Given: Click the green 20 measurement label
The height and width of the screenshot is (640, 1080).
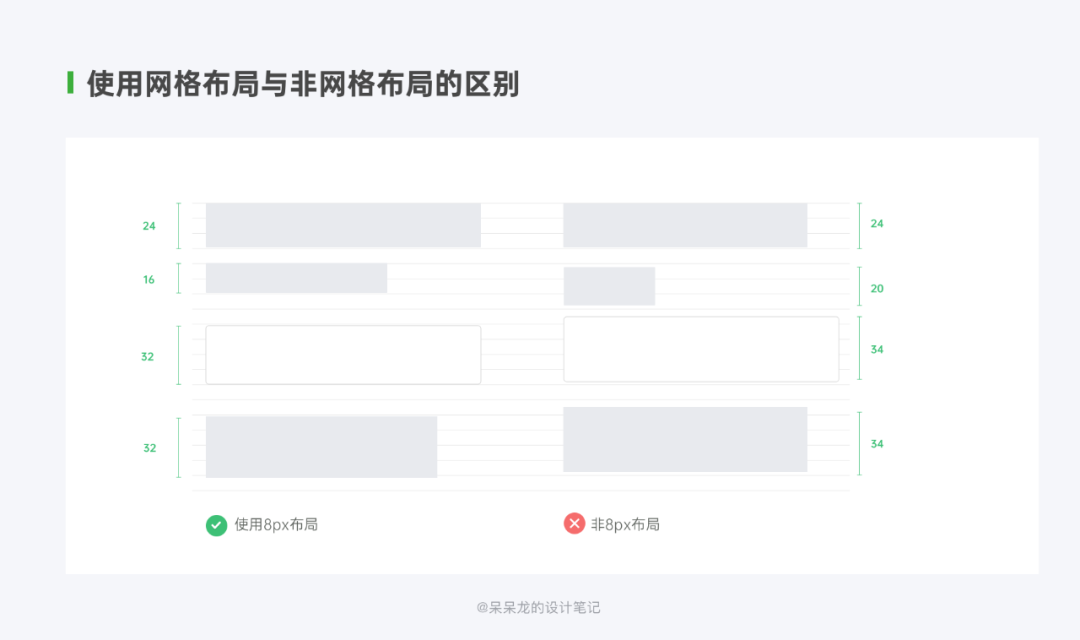Looking at the screenshot, I should tap(877, 289).
